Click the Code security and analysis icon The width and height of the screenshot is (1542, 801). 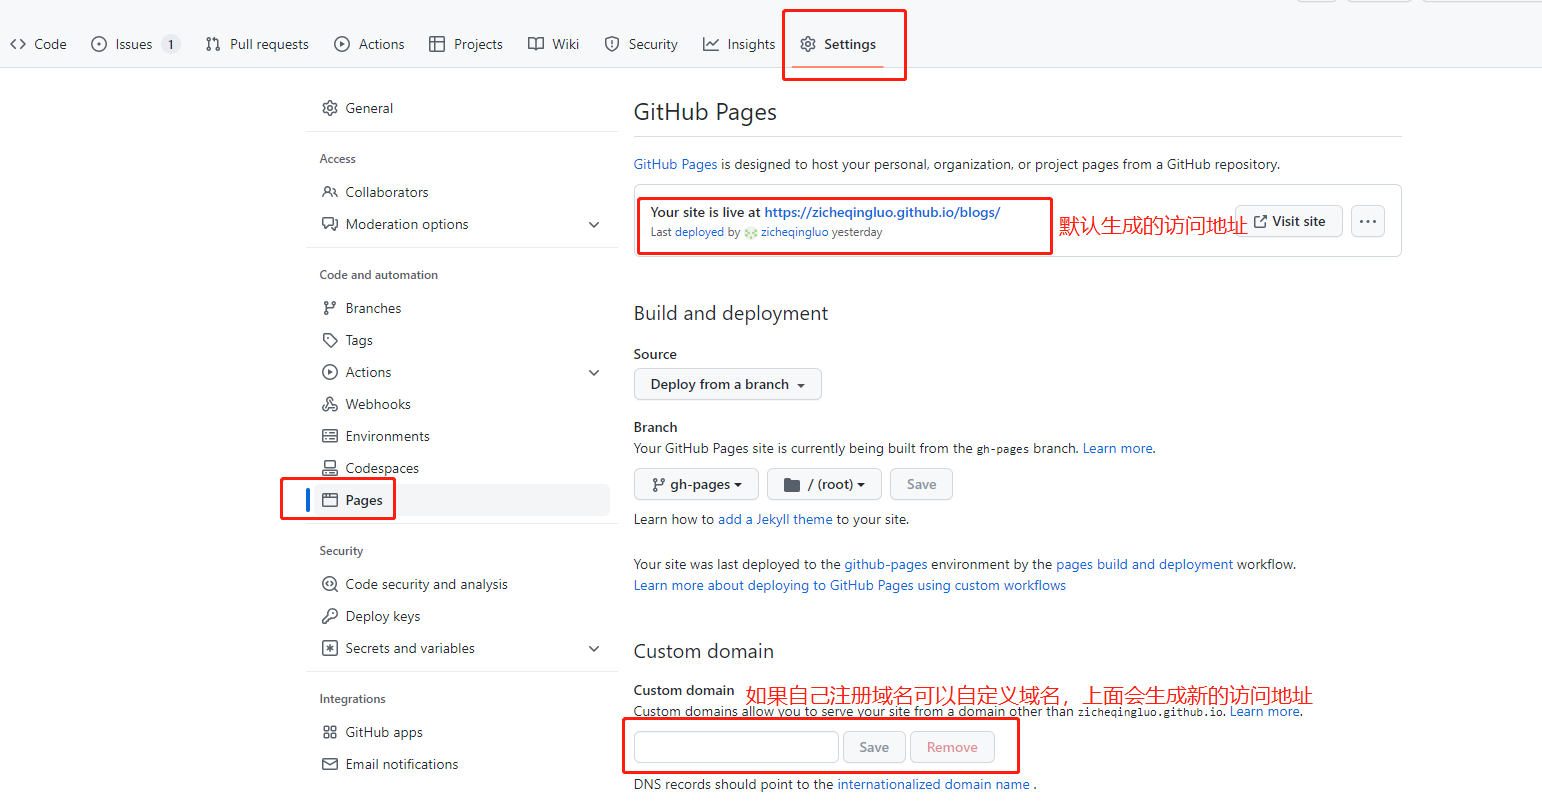click(330, 584)
